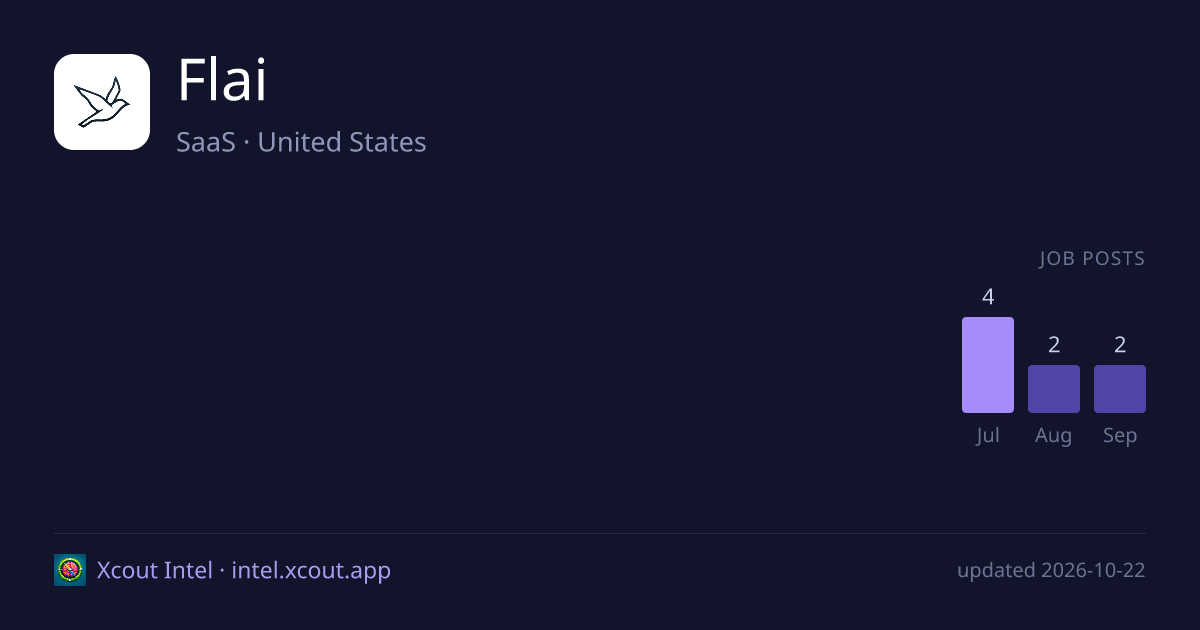Click the number 2 above September bar
1200x630 pixels.
pos(1120,345)
